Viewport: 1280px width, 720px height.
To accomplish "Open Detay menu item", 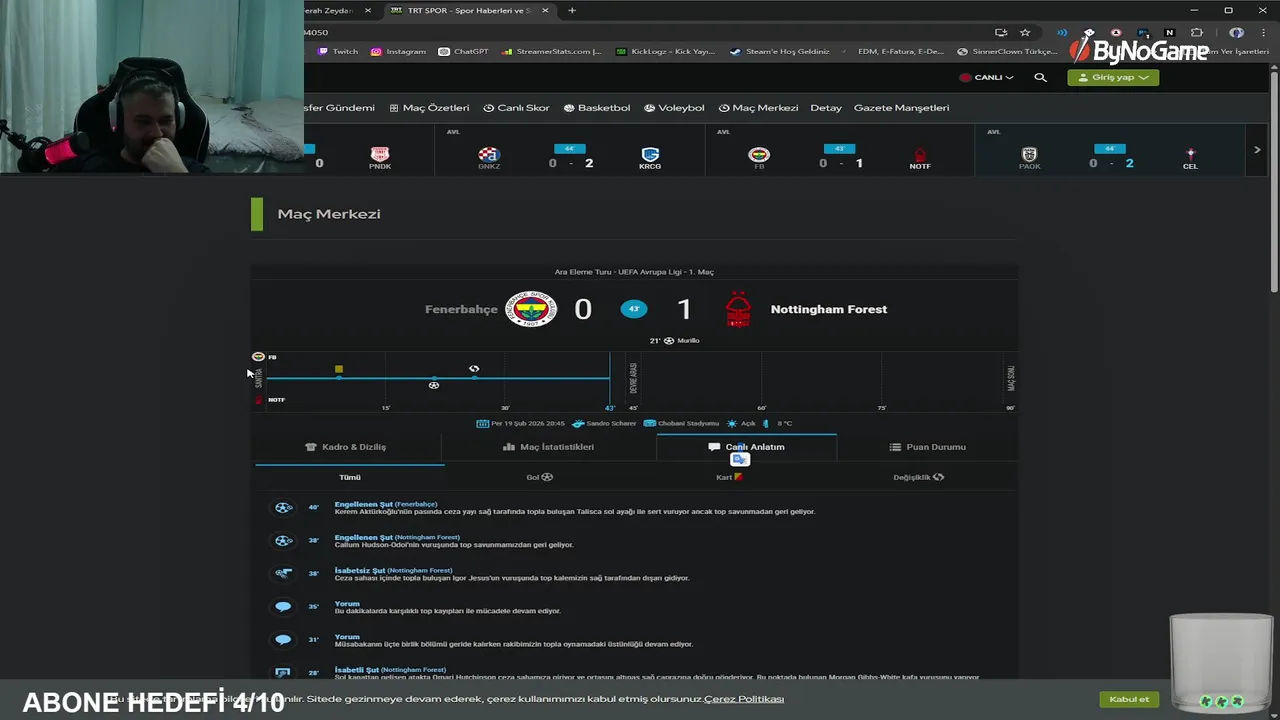I will pyautogui.click(x=826, y=108).
